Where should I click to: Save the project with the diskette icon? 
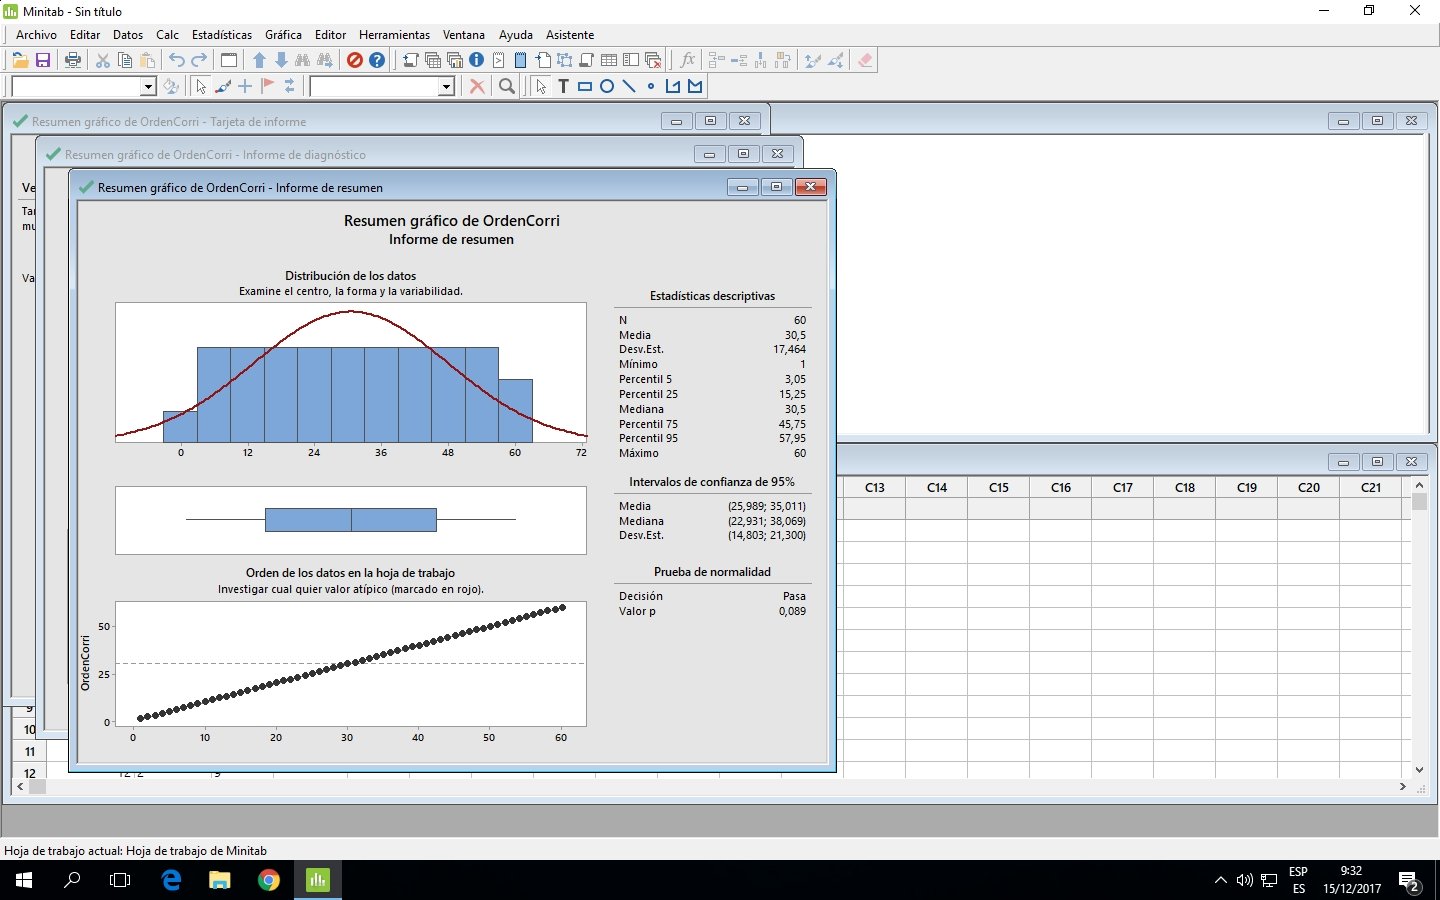tap(43, 61)
